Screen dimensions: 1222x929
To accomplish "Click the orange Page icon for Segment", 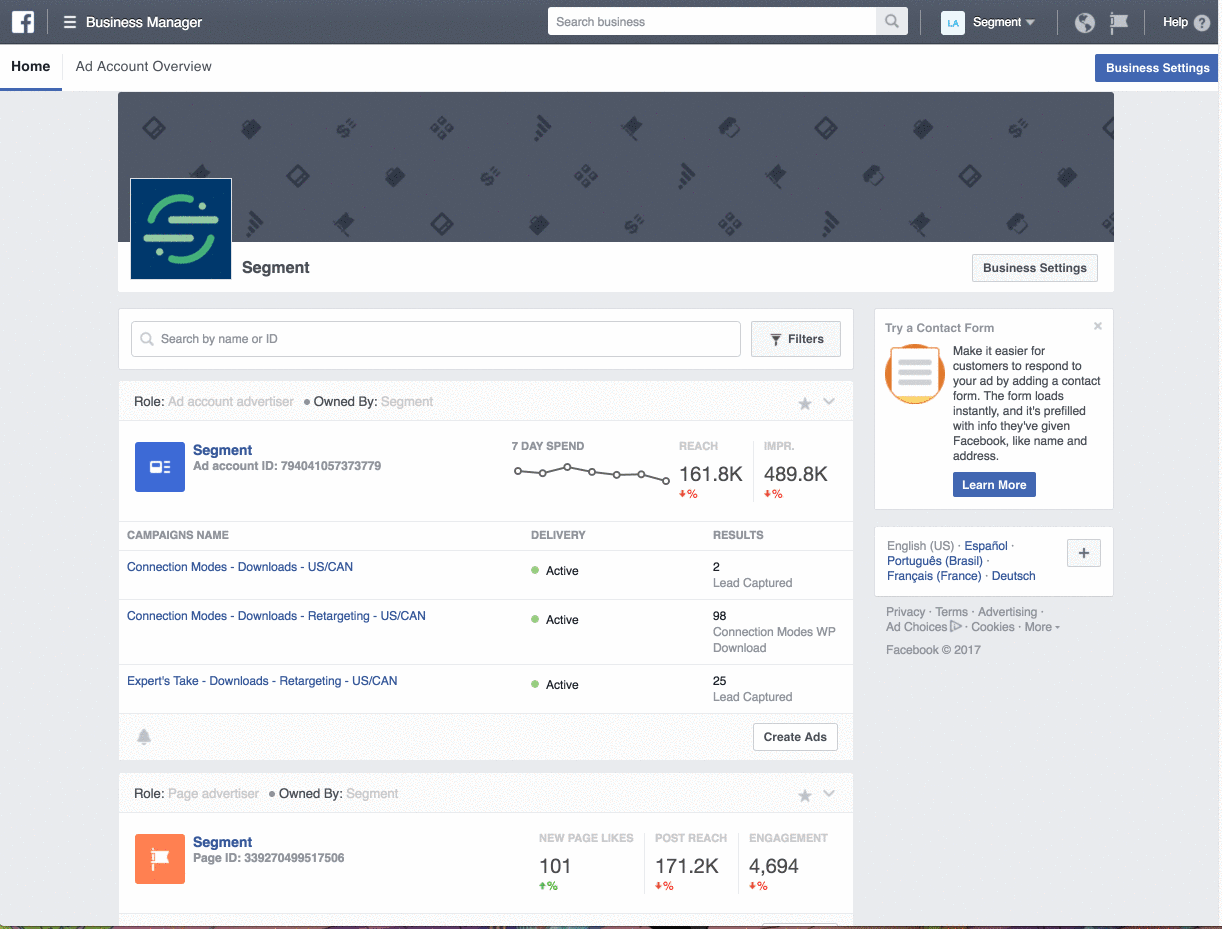I will click(160, 859).
